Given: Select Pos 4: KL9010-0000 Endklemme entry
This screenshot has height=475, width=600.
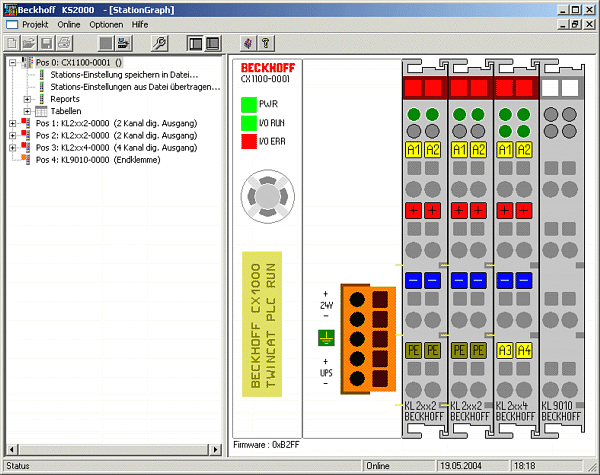Looking at the screenshot, I should 96,159.
